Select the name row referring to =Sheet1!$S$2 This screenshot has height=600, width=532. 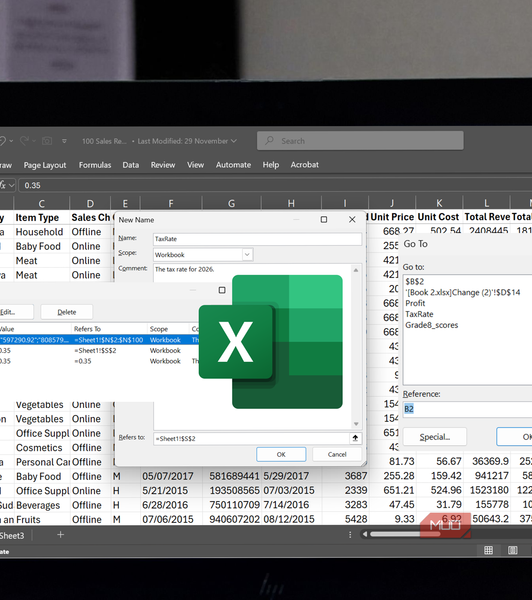(100, 351)
